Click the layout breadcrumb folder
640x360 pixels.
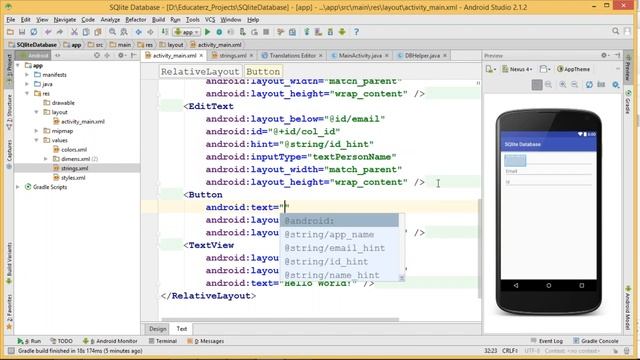171,45
